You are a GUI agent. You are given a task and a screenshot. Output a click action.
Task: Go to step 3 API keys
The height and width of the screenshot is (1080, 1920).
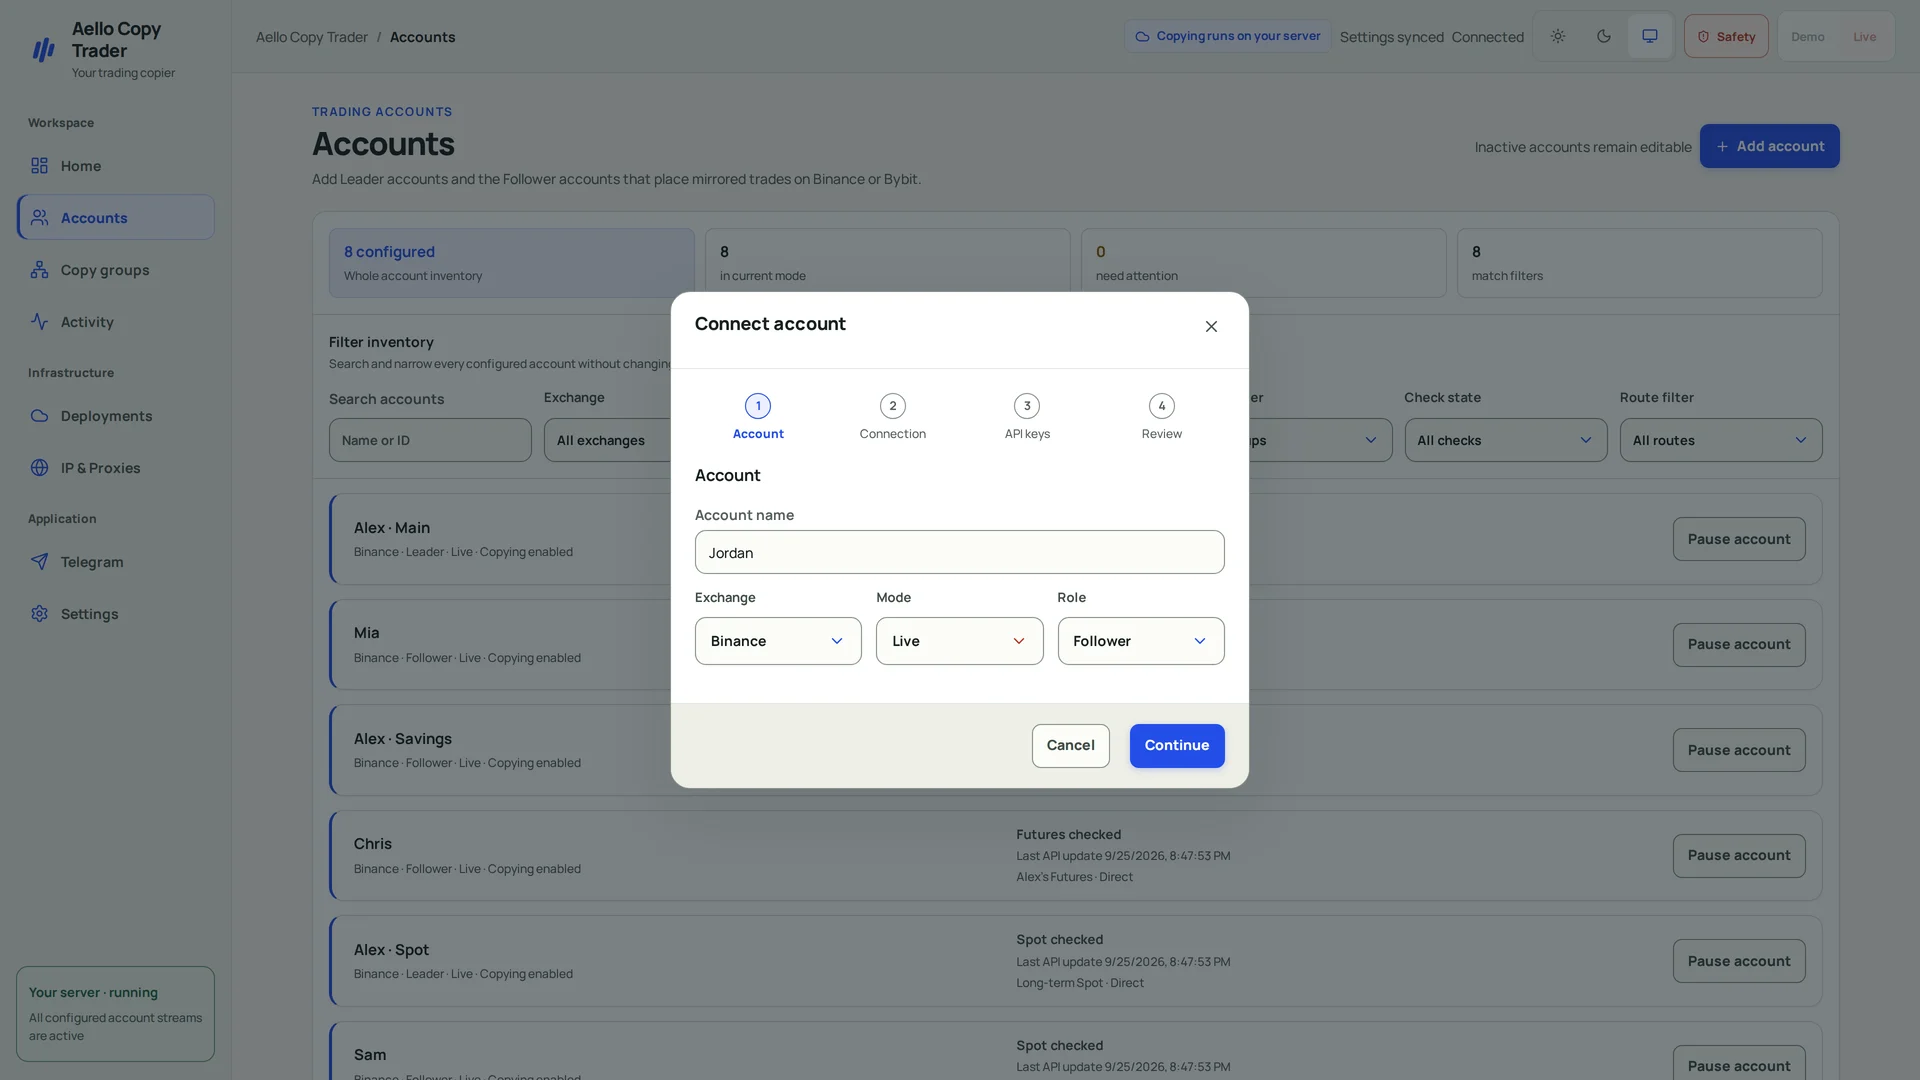coord(1027,417)
